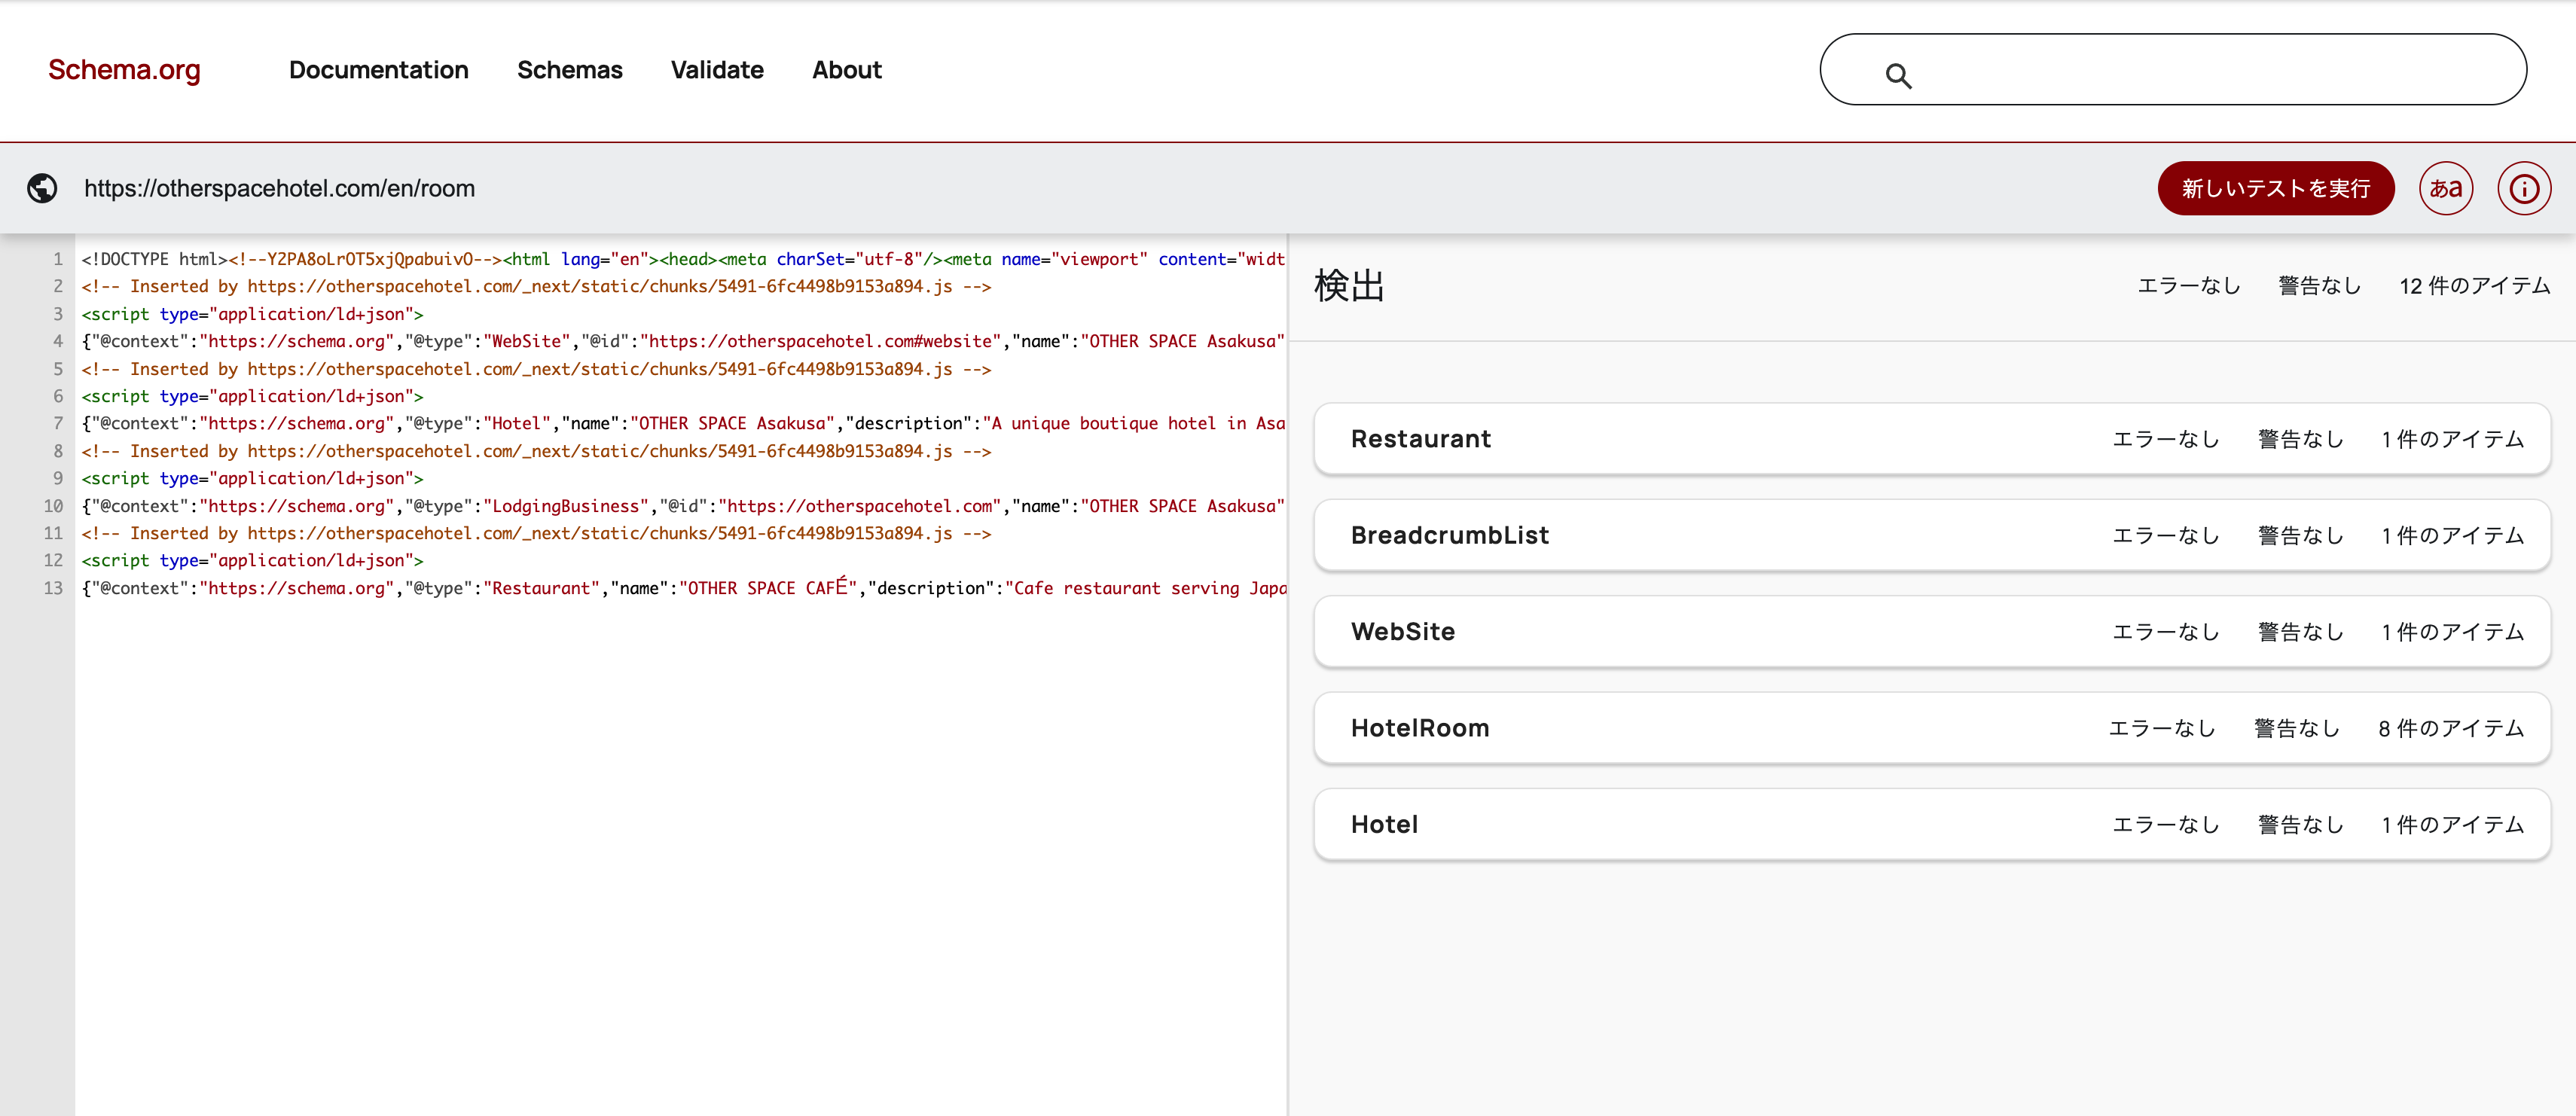The width and height of the screenshot is (2576, 1116).
Task: Click the 12 件のアイテム summary count
Action: click(x=2475, y=286)
